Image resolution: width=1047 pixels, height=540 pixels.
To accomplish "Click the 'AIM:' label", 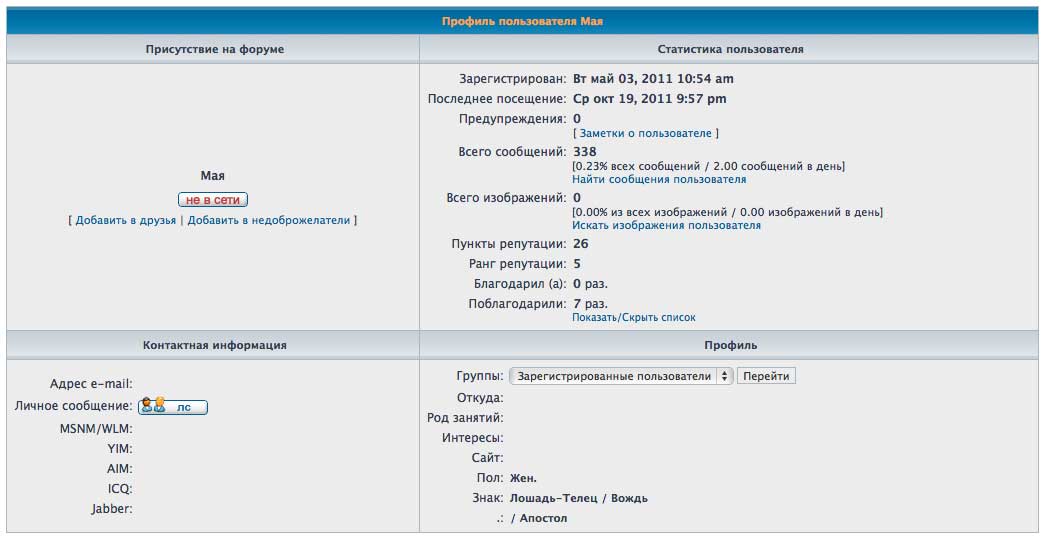I will (120, 469).
